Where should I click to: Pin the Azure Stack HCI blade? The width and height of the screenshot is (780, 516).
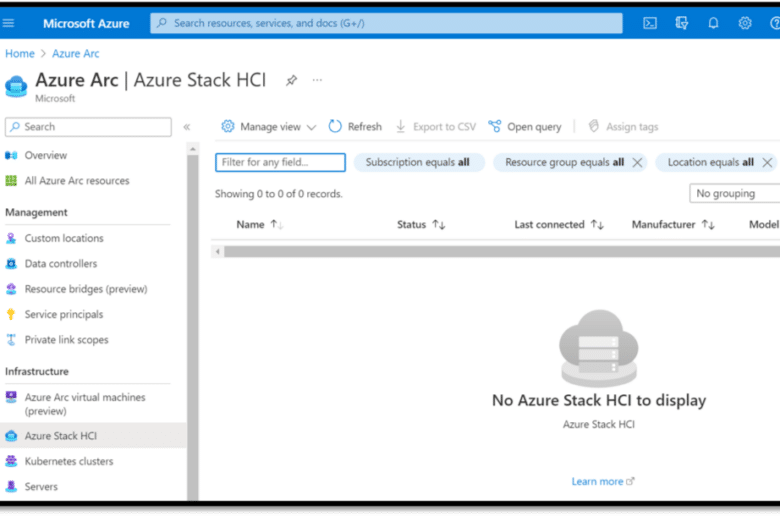[292, 80]
